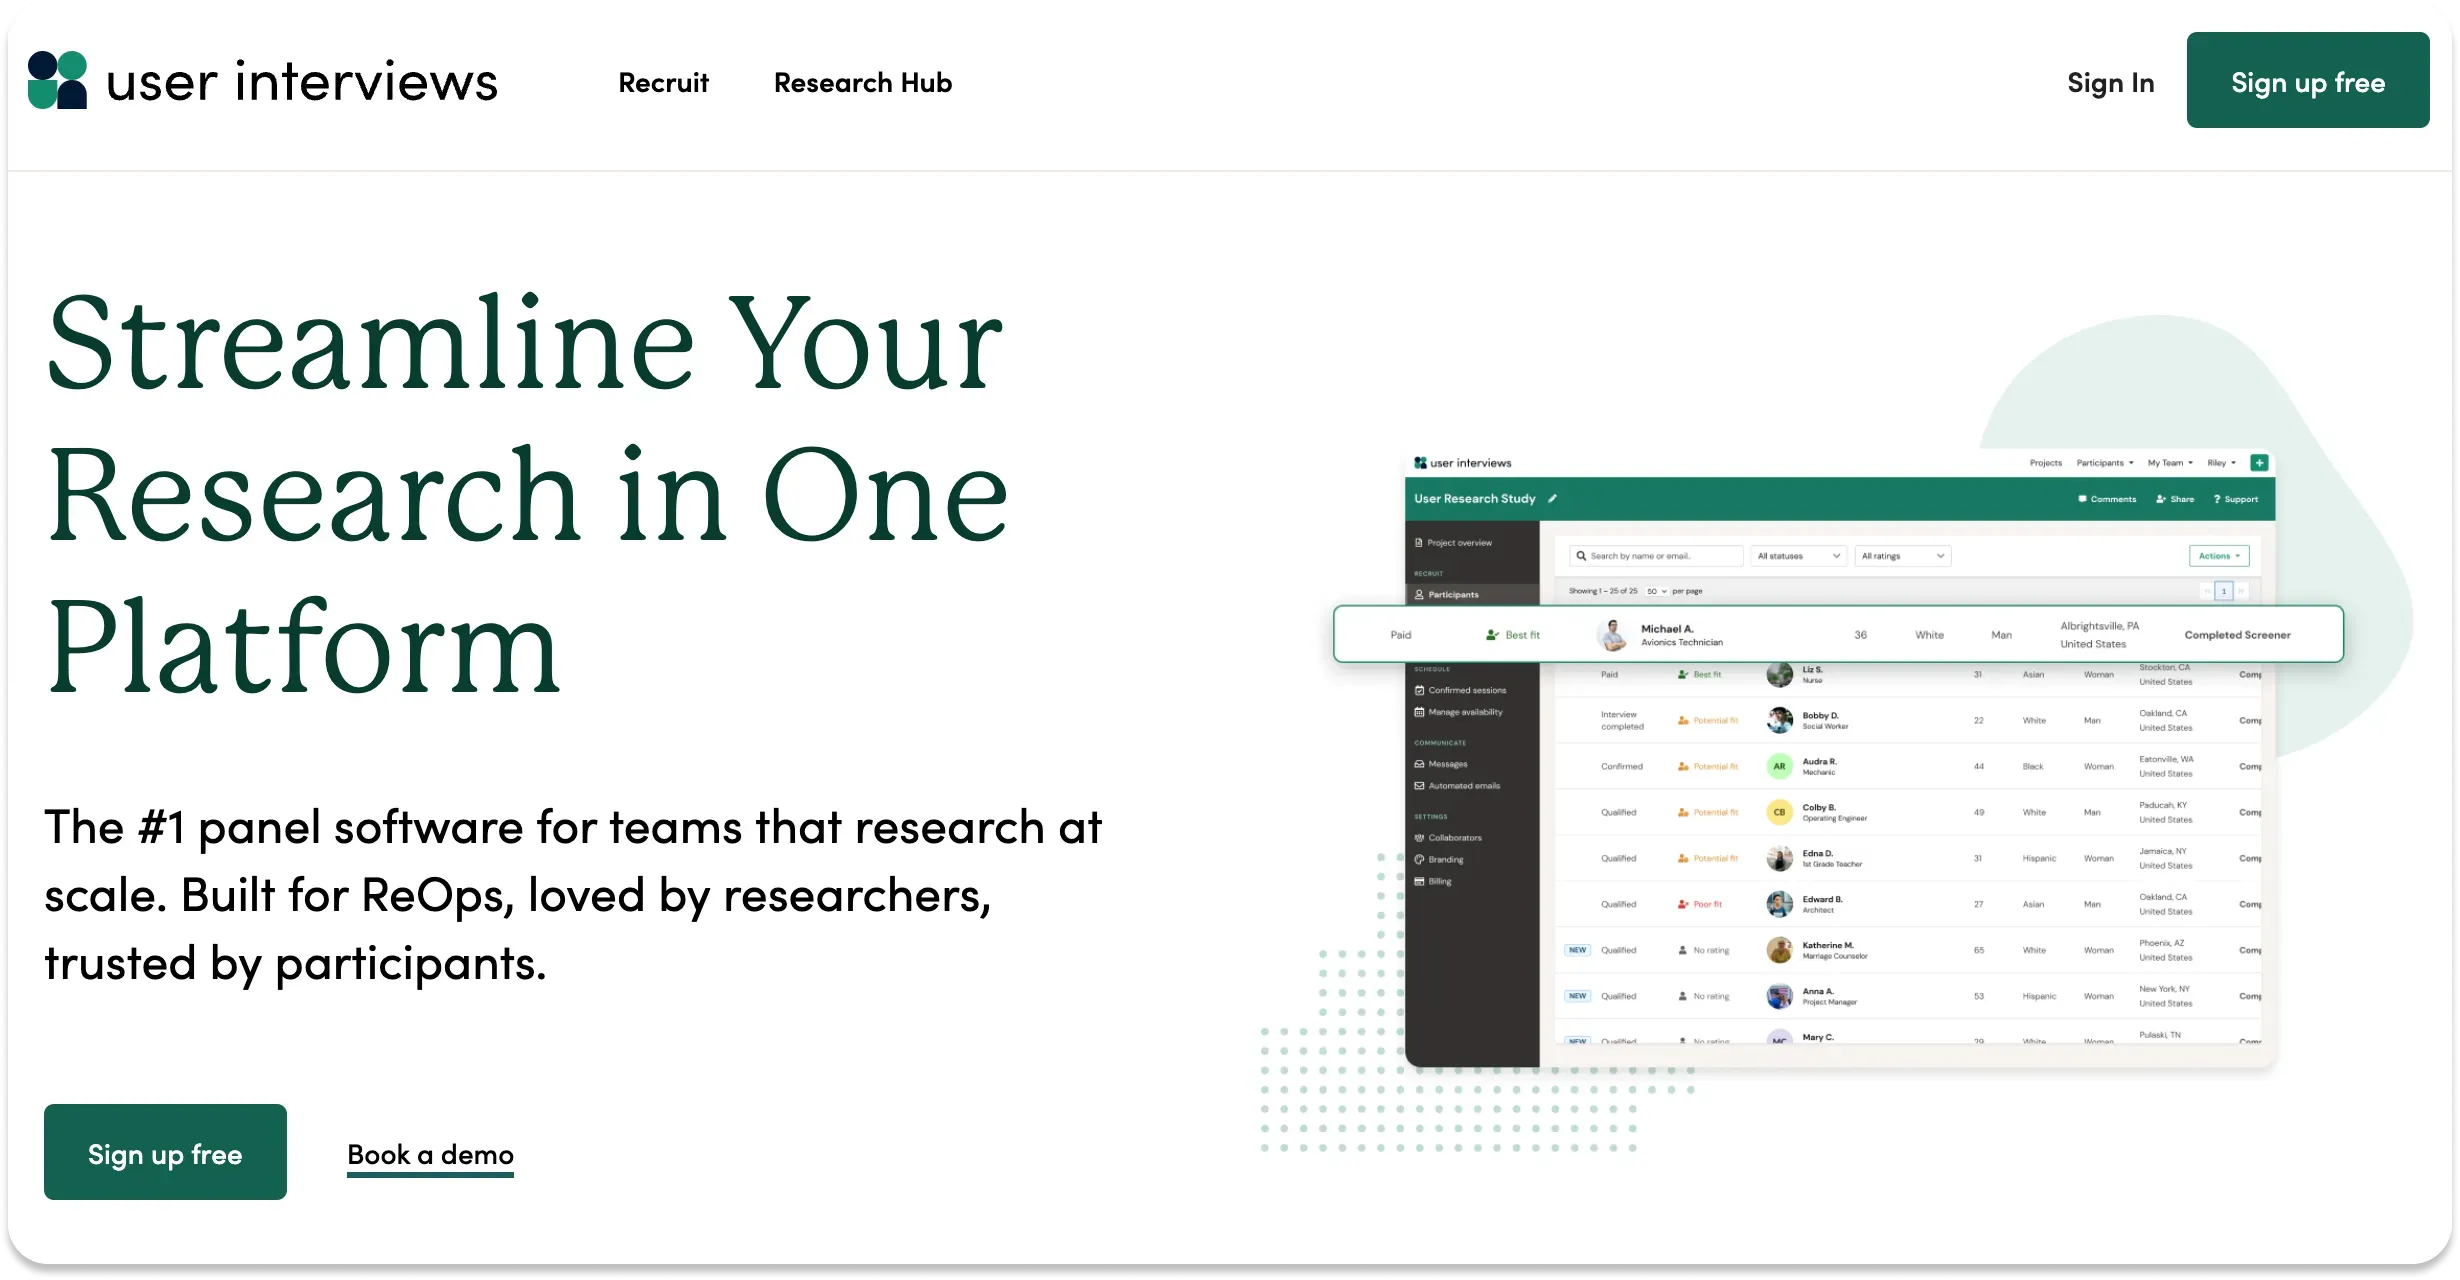Image resolution: width=2460 pixels, height=1280 pixels.
Task: Select the Project overview icon in sidebar
Action: [1418, 543]
